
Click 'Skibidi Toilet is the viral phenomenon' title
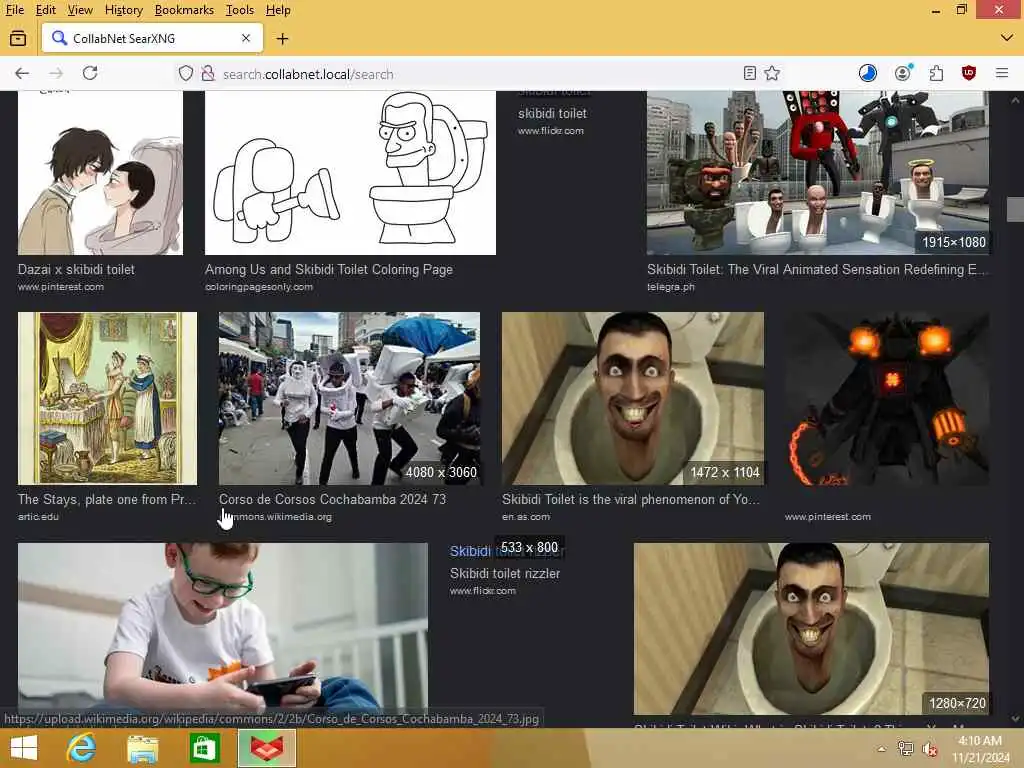[x=630, y=499]
